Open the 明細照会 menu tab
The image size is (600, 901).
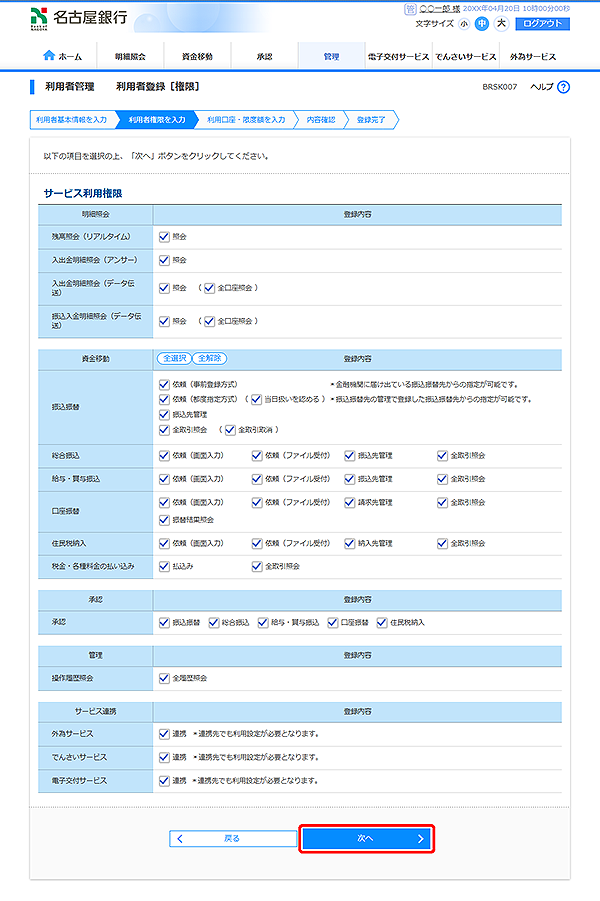click(x=130, y=57)
